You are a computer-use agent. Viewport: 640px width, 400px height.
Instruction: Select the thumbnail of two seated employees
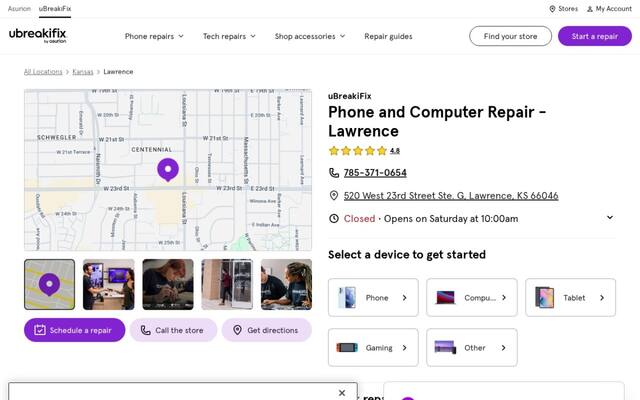tap(286, 284)
